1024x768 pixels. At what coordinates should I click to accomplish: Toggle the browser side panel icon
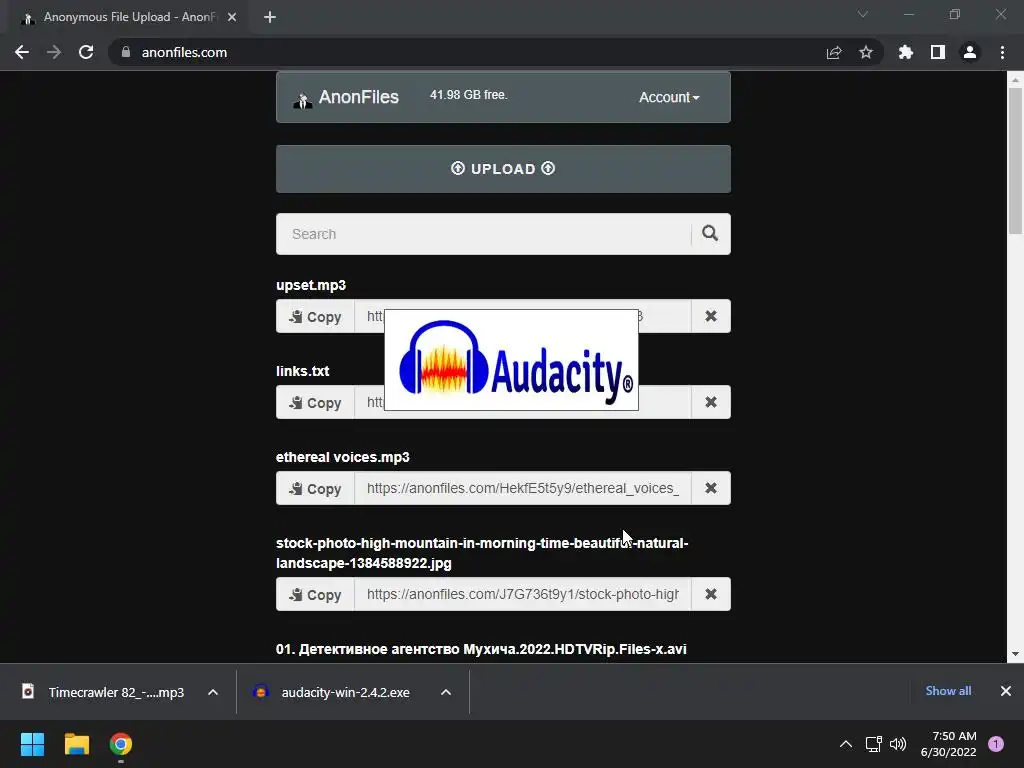938,52
